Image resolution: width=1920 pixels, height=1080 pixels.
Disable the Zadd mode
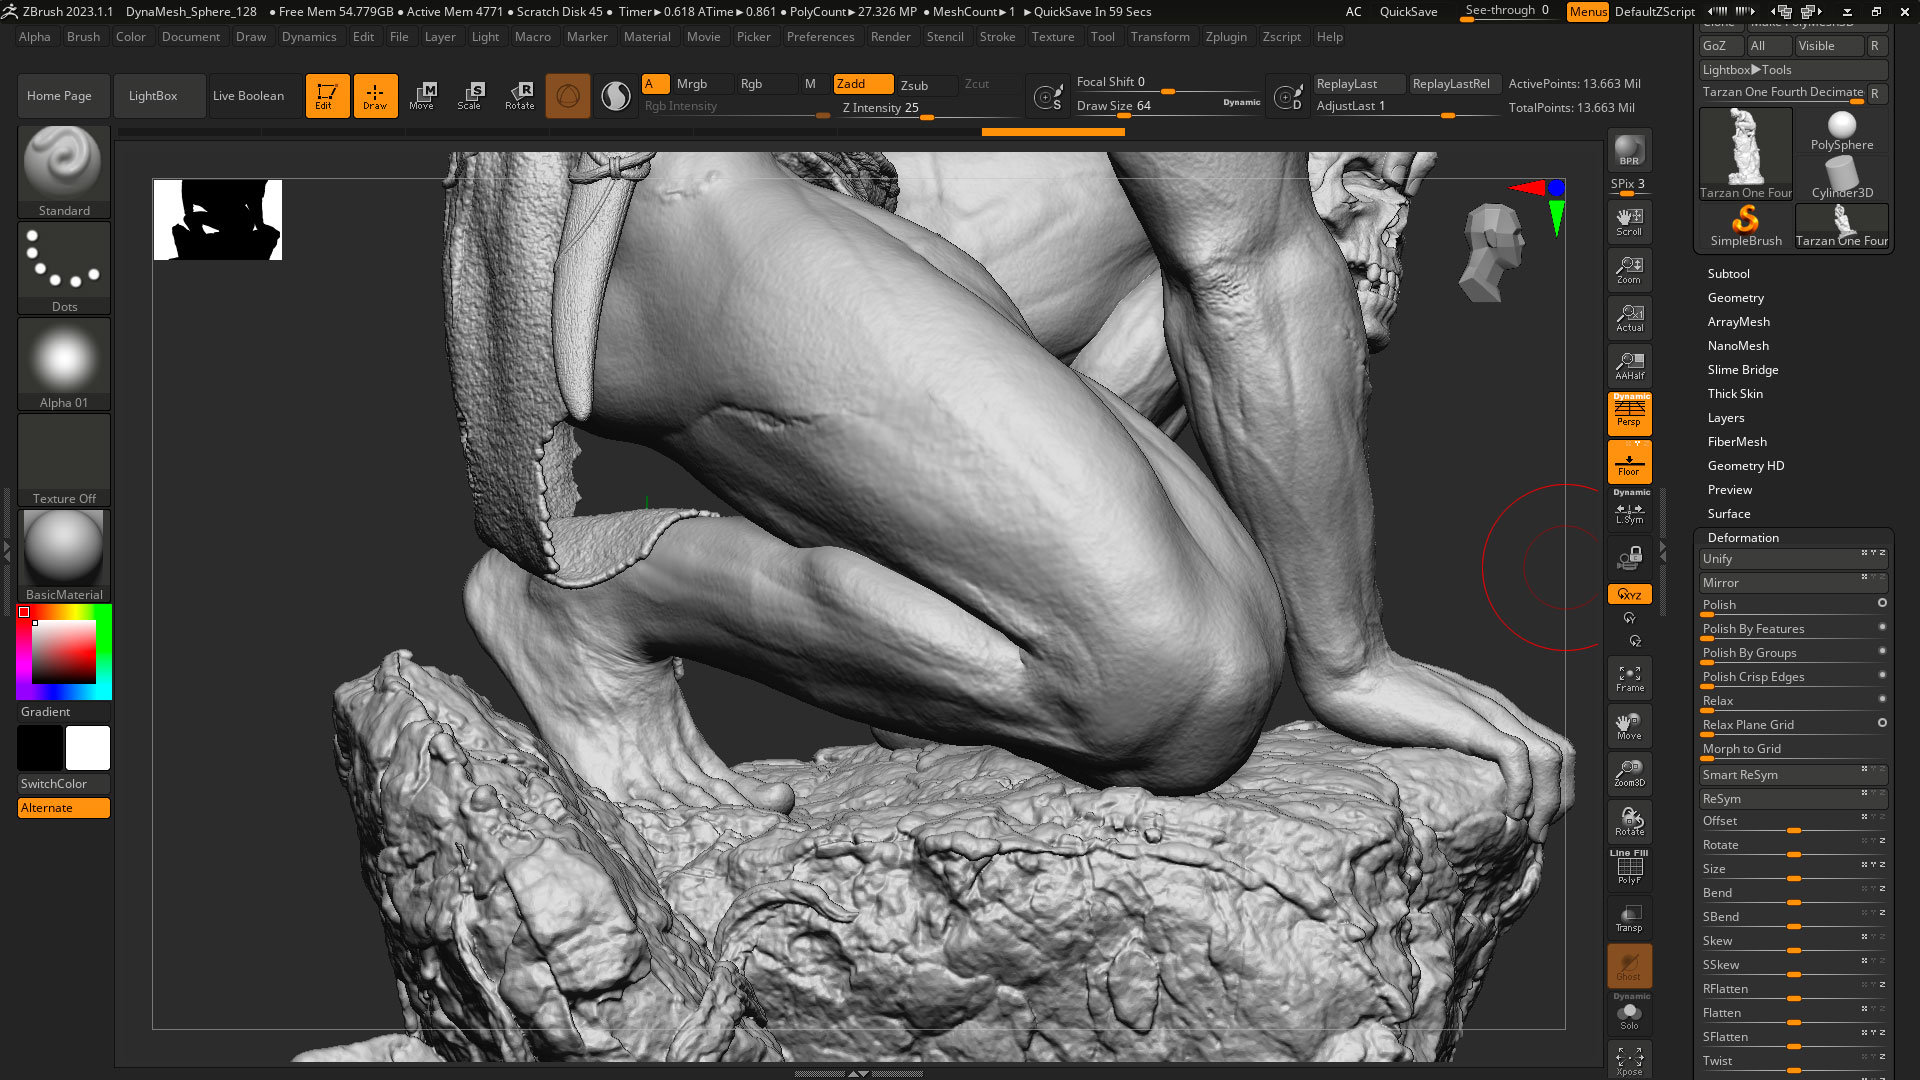click(x=863, y=84)
